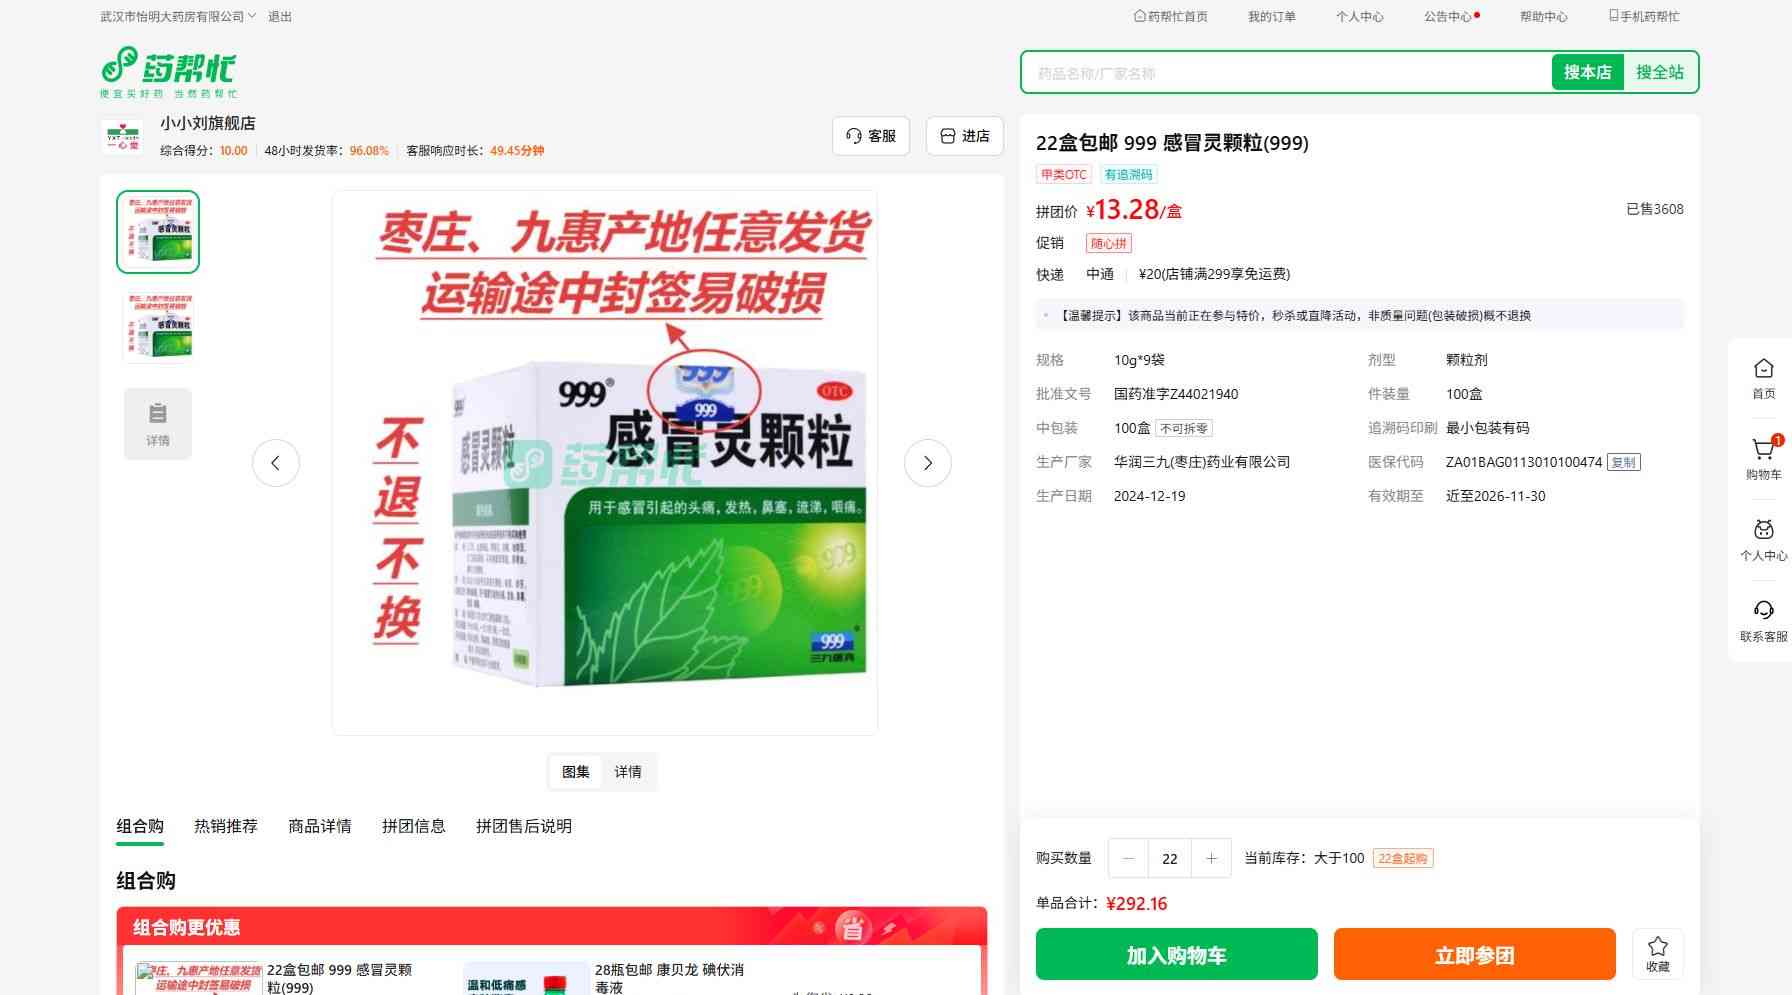Screen dimensions: 1792x995
Task: Click 立即参团 button
Action: tap(1474, 954)
